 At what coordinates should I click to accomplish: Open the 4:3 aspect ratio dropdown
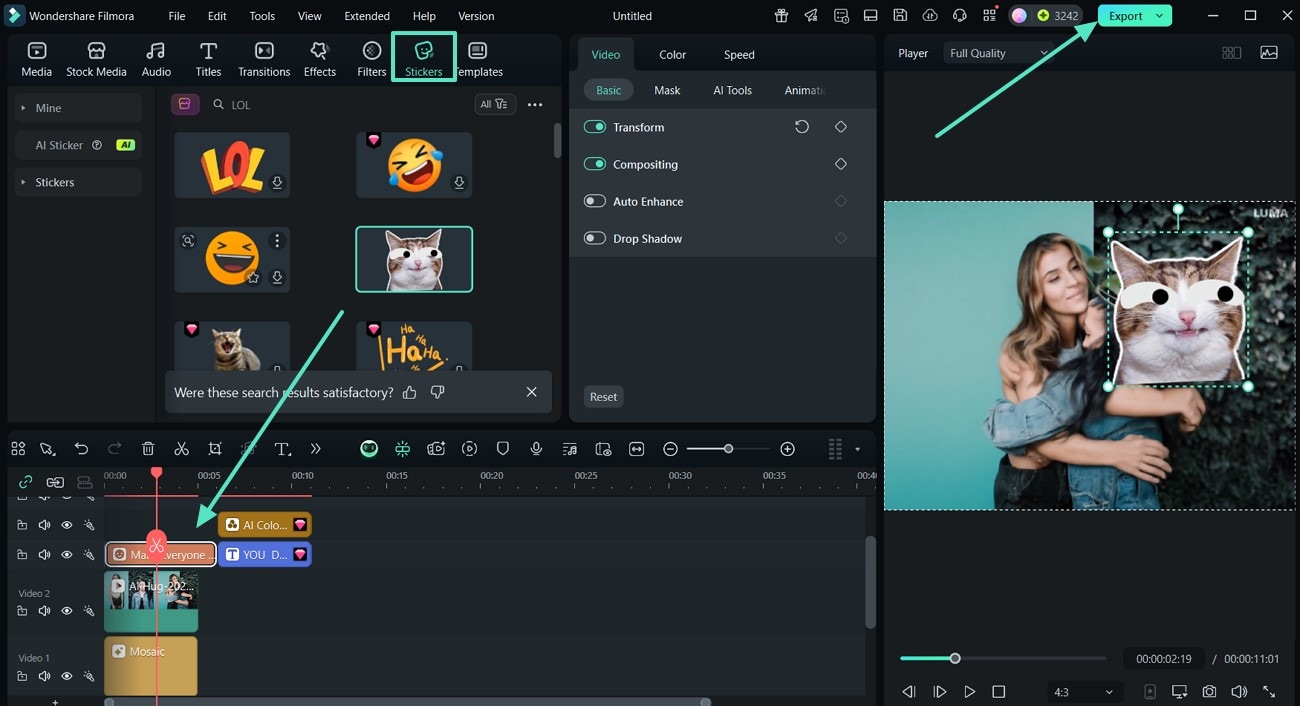tap(1083, 692)
